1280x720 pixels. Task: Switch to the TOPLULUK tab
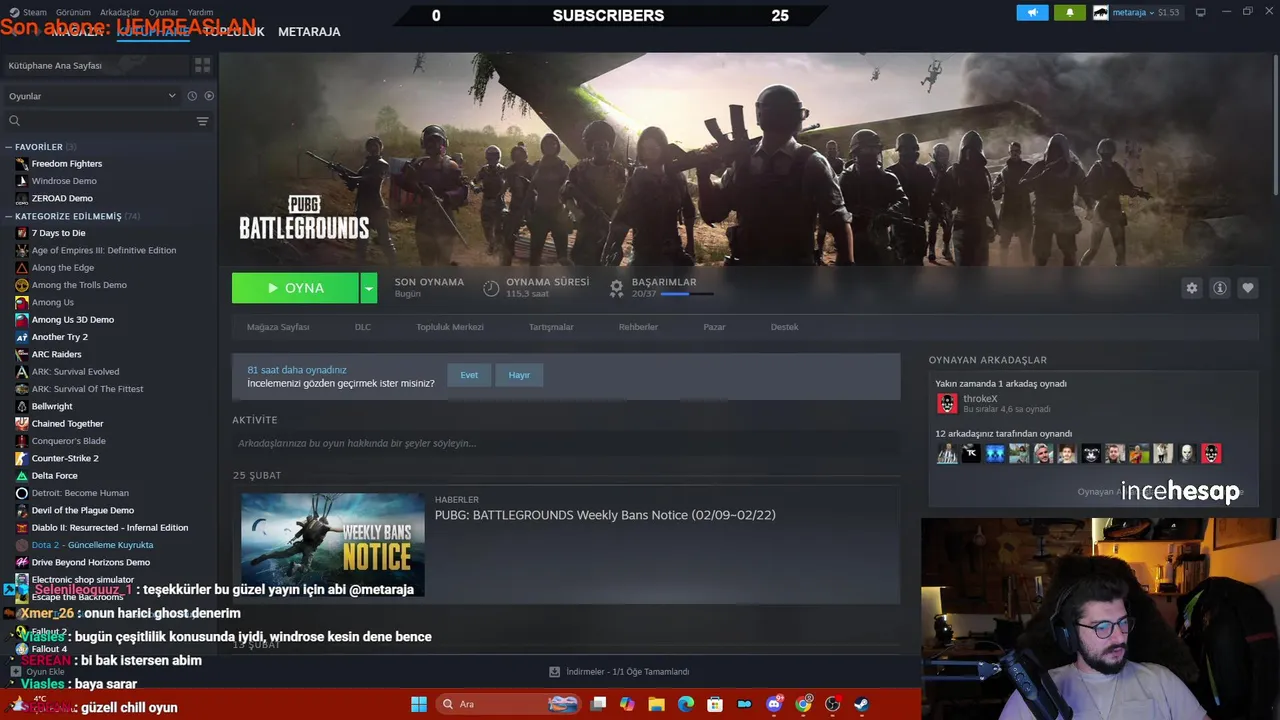234,32
